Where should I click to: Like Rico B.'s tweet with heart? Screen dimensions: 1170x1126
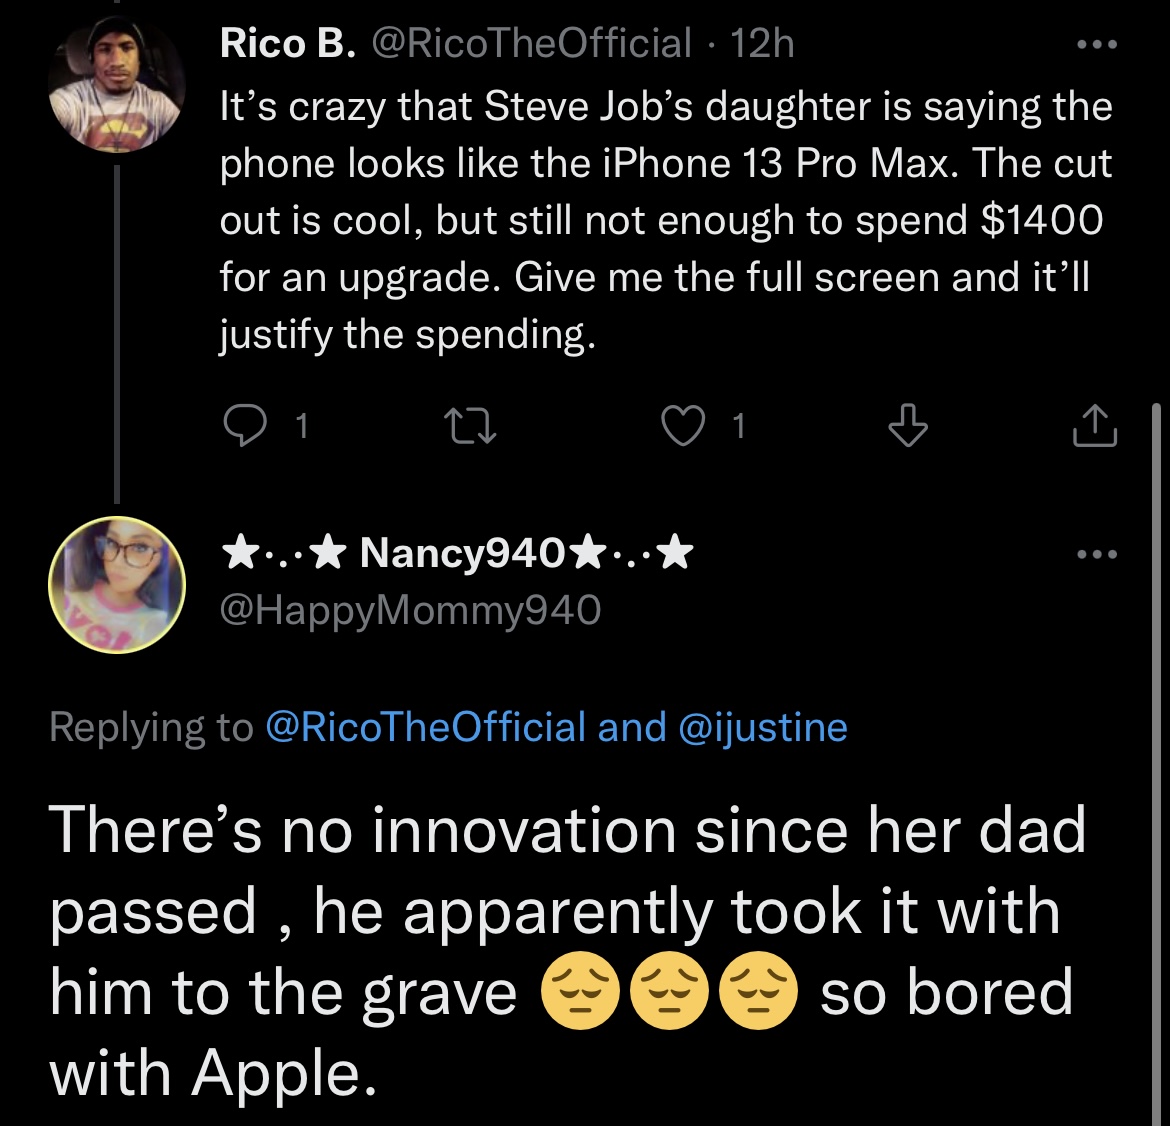point(684,427)
